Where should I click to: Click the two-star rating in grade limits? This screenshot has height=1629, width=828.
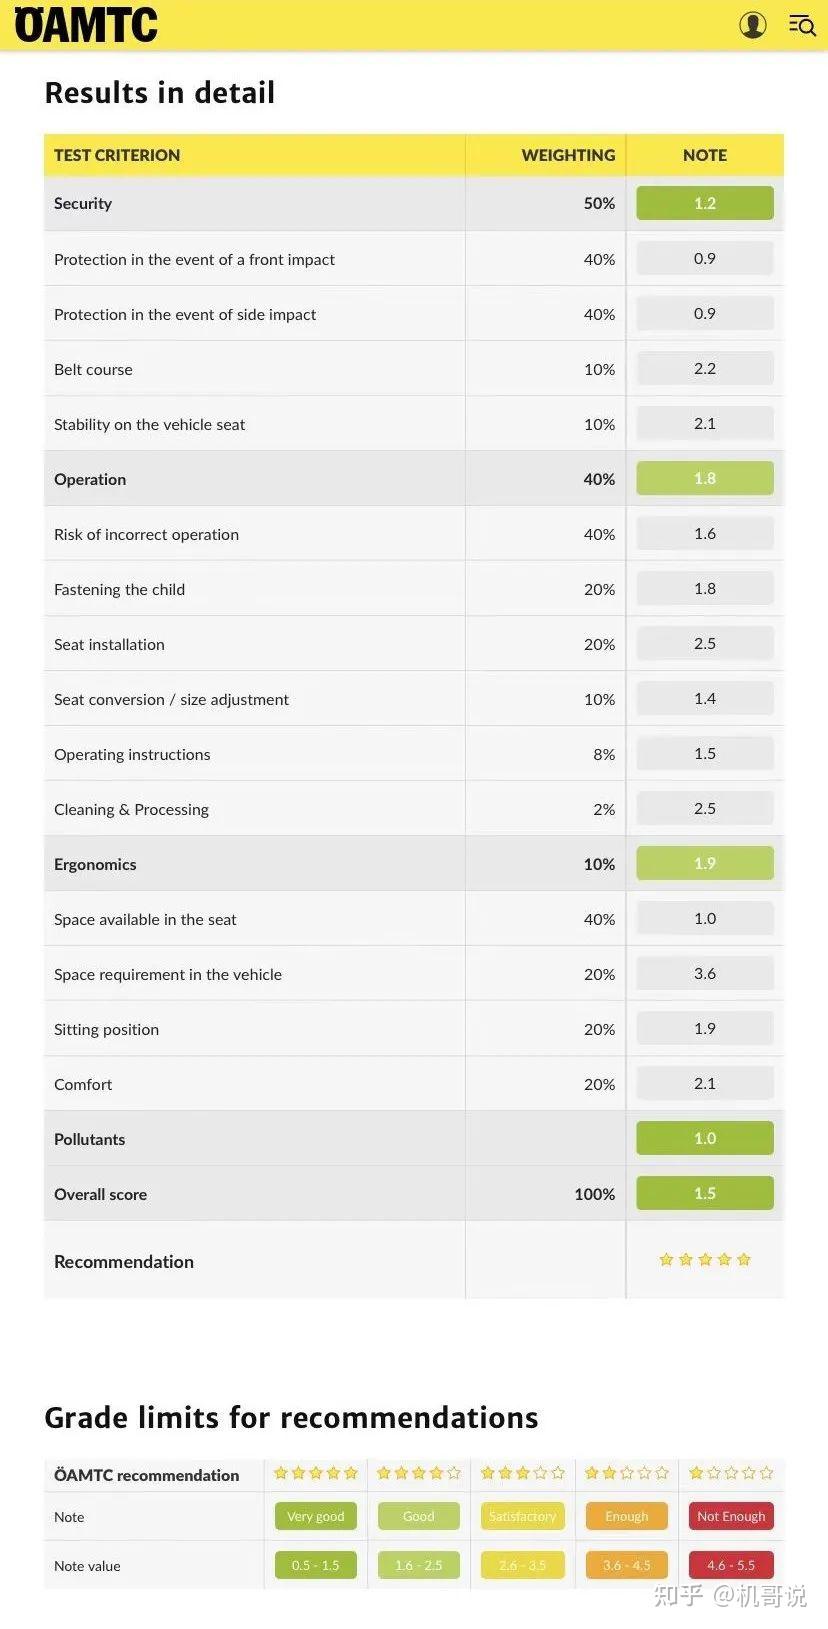[x=627, y=1473]
